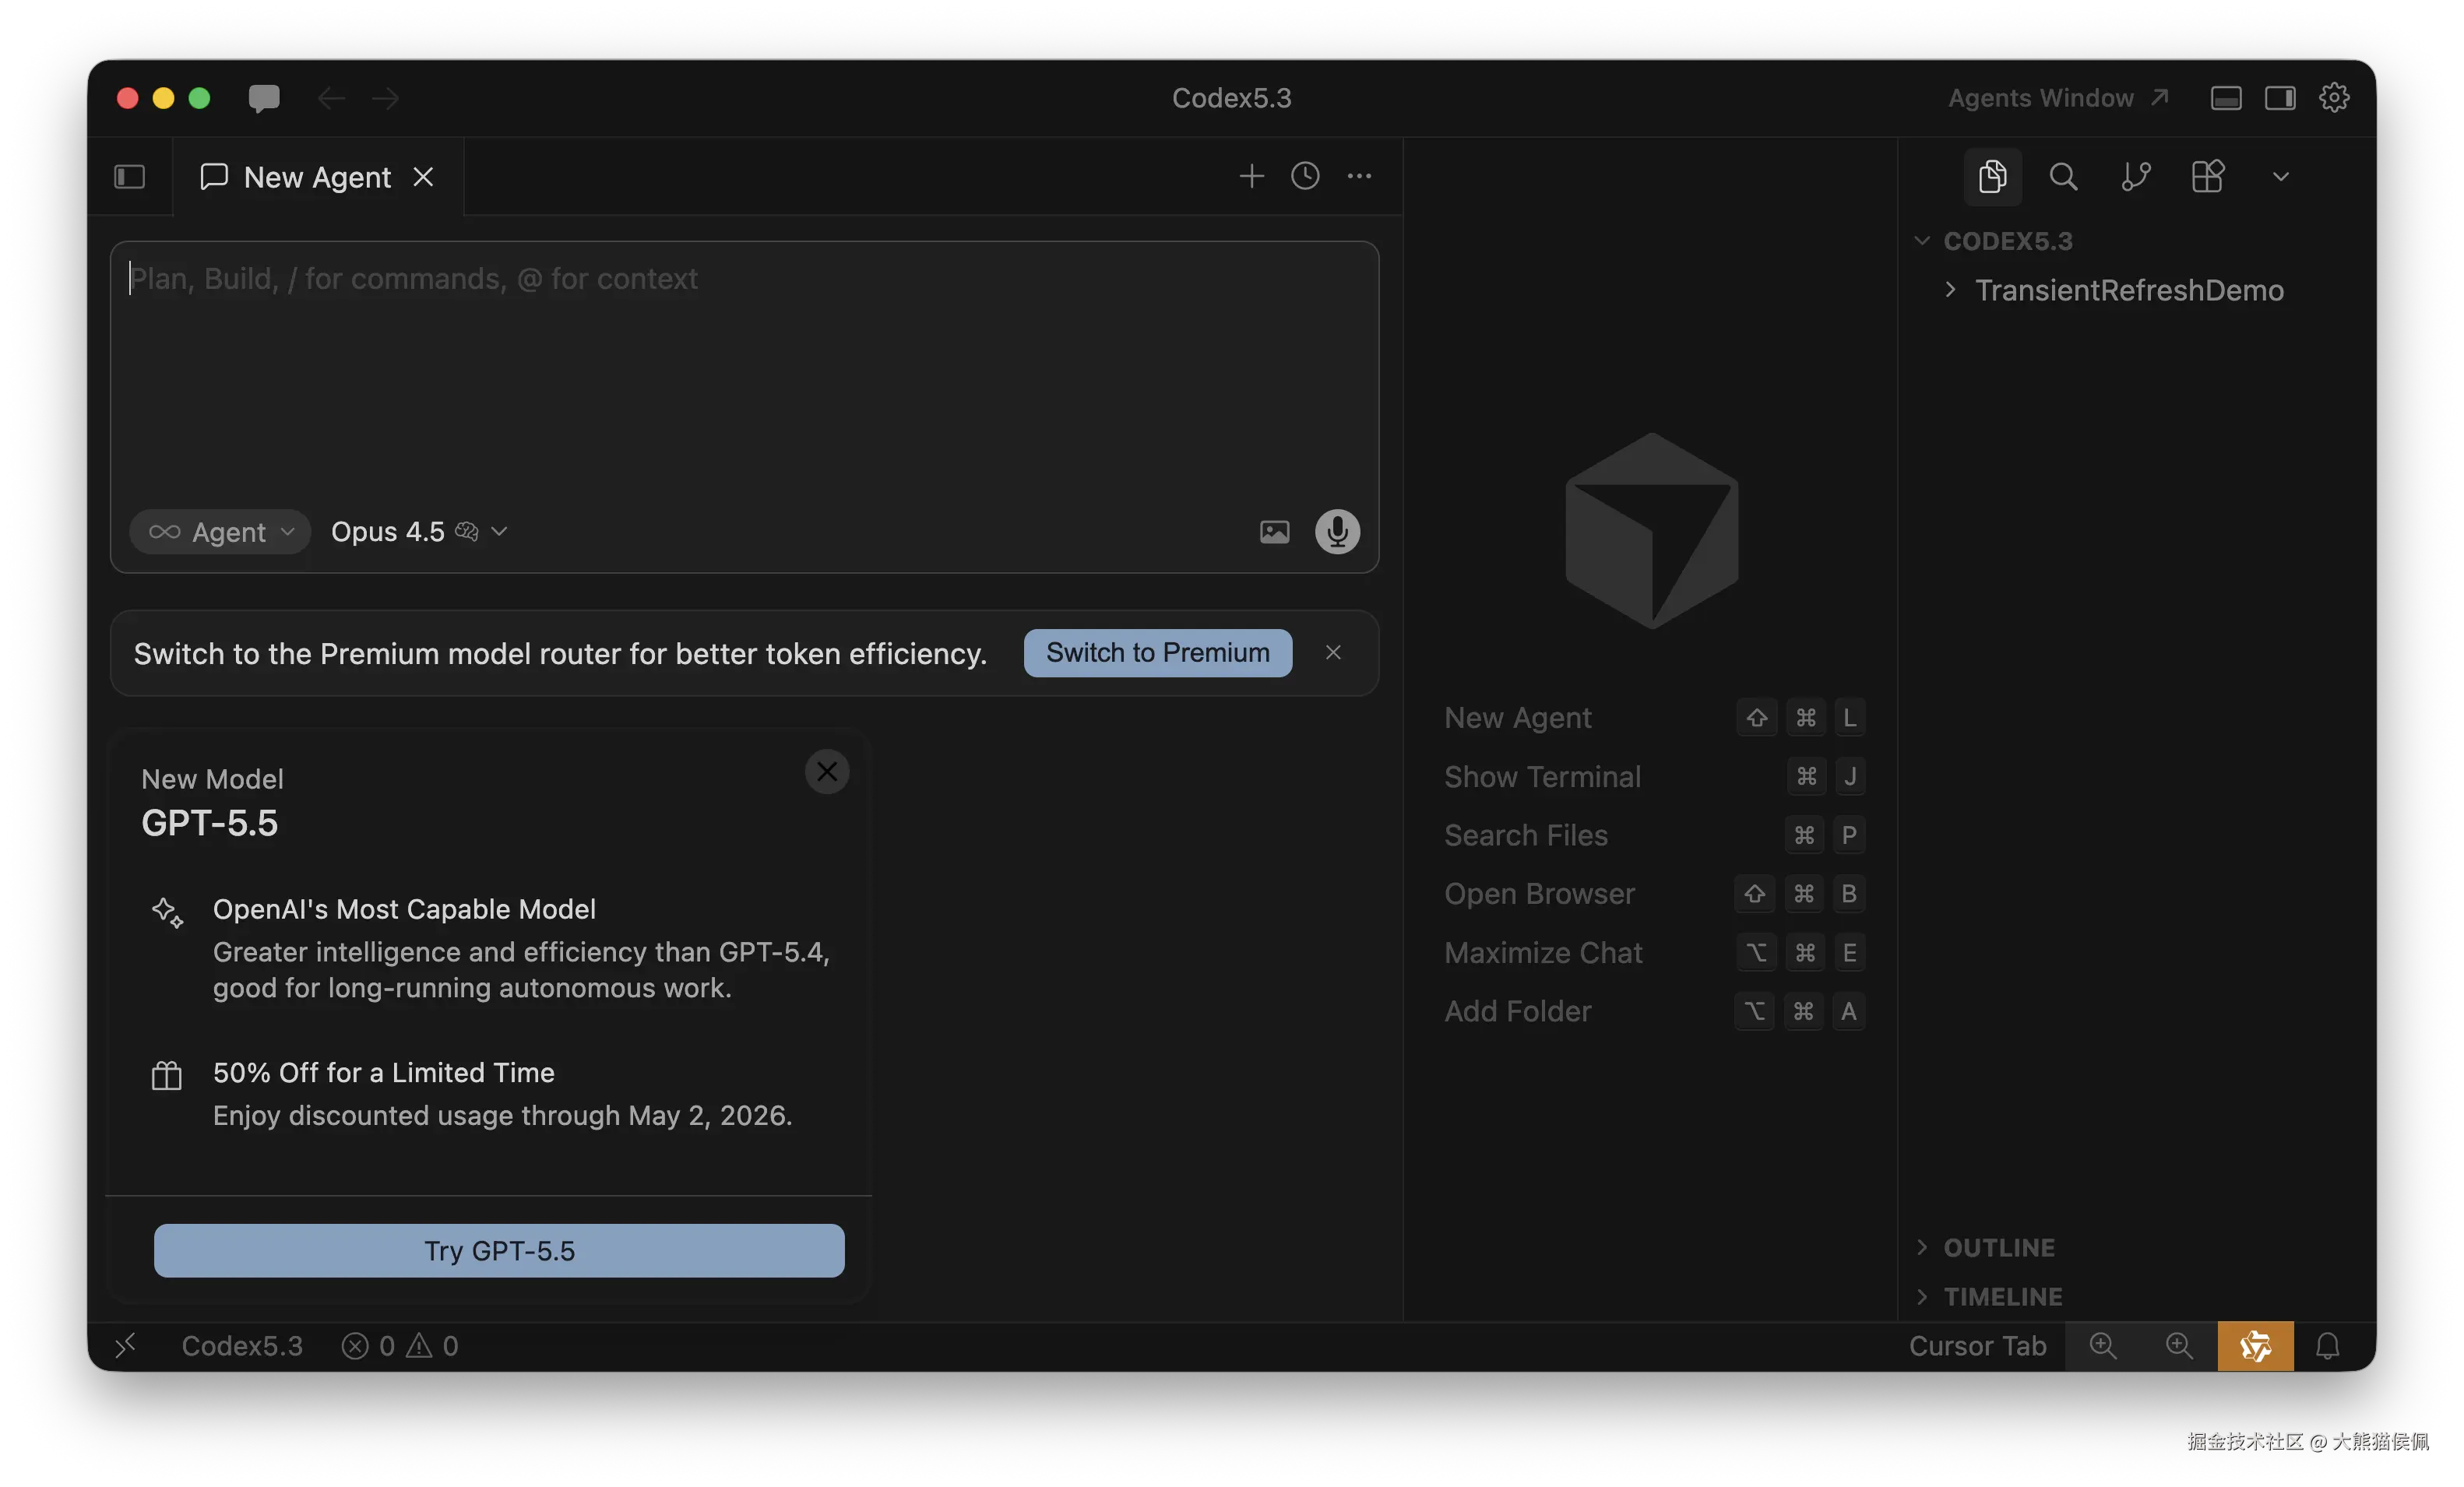Click the Add Folder shortcut entry

[x=1654, y=1011]
